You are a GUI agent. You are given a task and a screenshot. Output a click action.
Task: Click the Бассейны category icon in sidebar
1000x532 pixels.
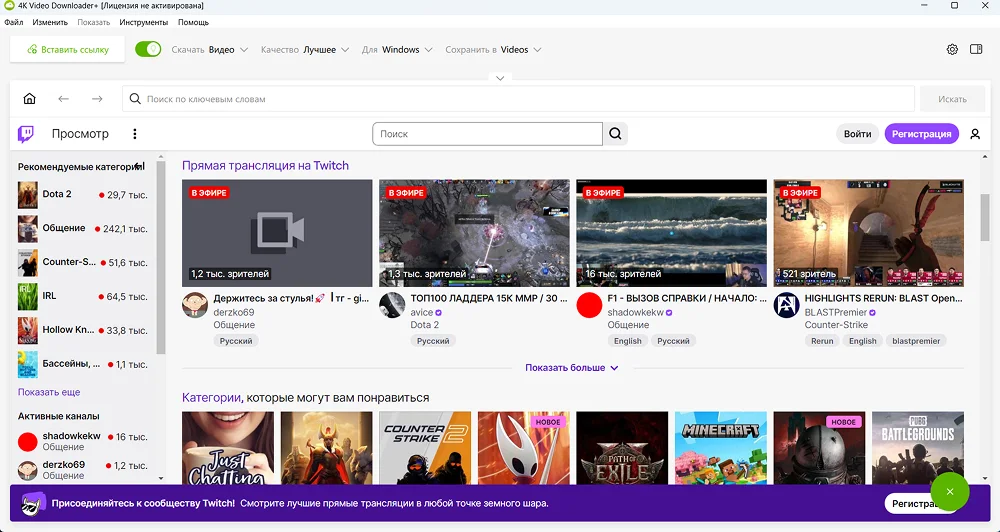coord(27,364)
